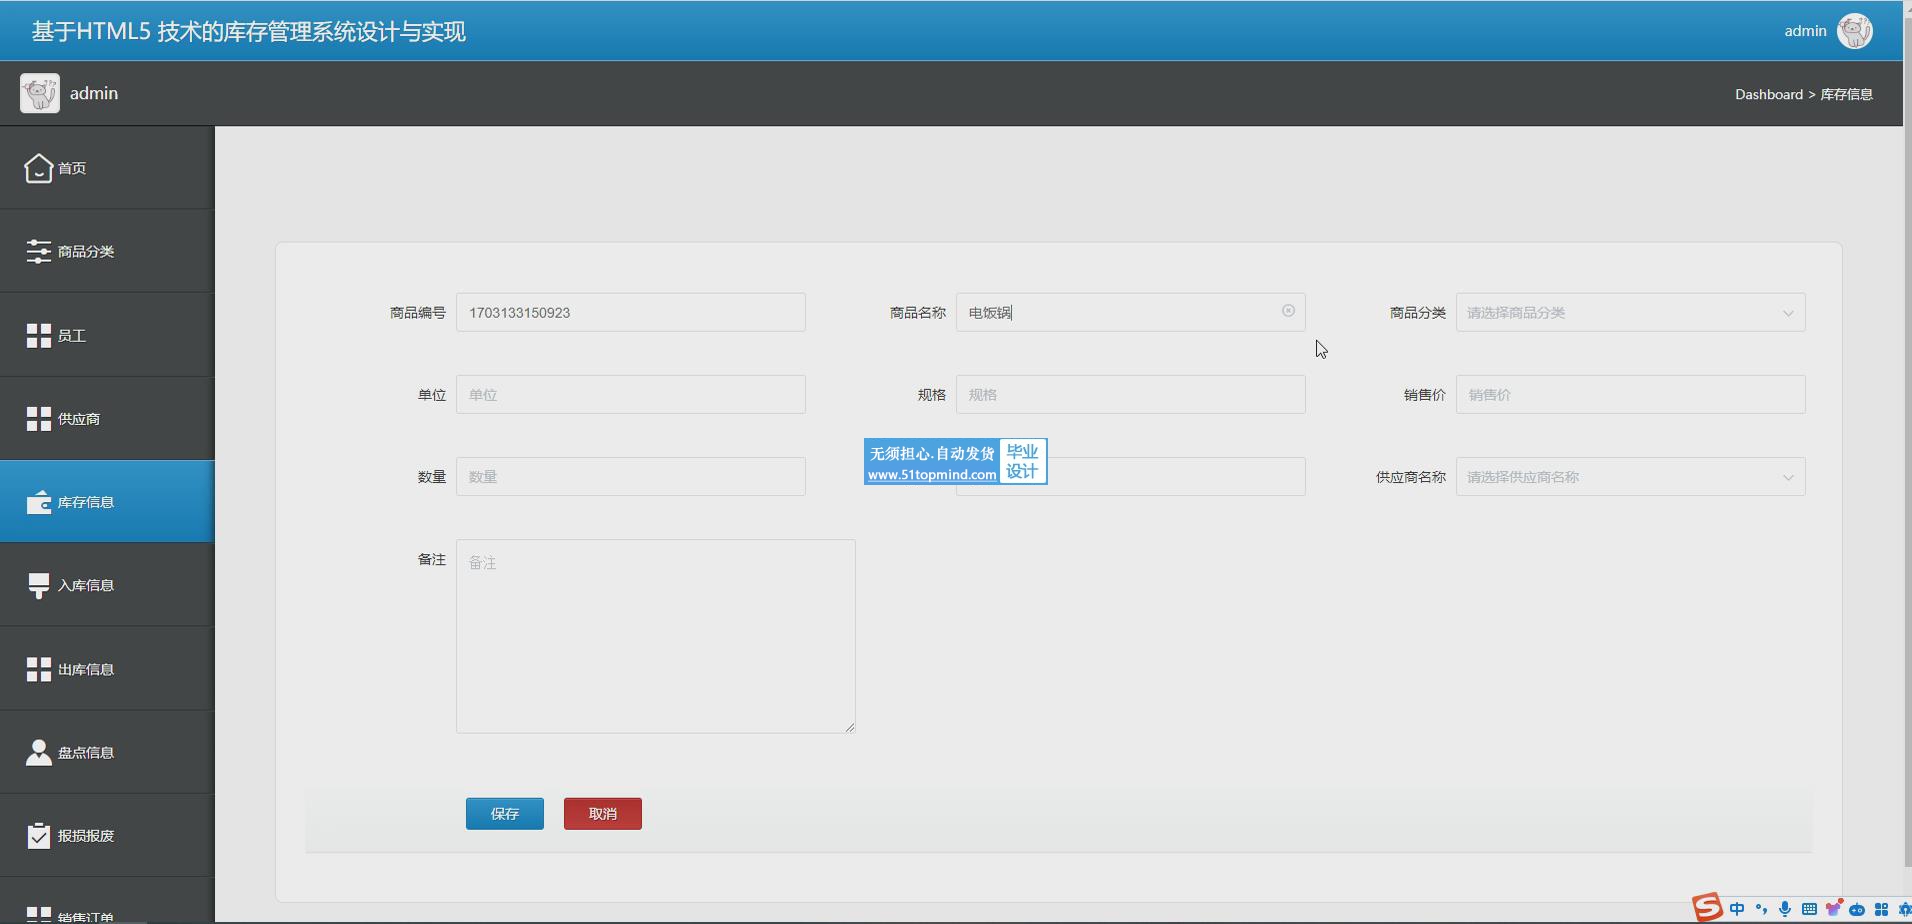Open 商品分类 menu item
1912x924 pixels.
[x=107, y=251]
